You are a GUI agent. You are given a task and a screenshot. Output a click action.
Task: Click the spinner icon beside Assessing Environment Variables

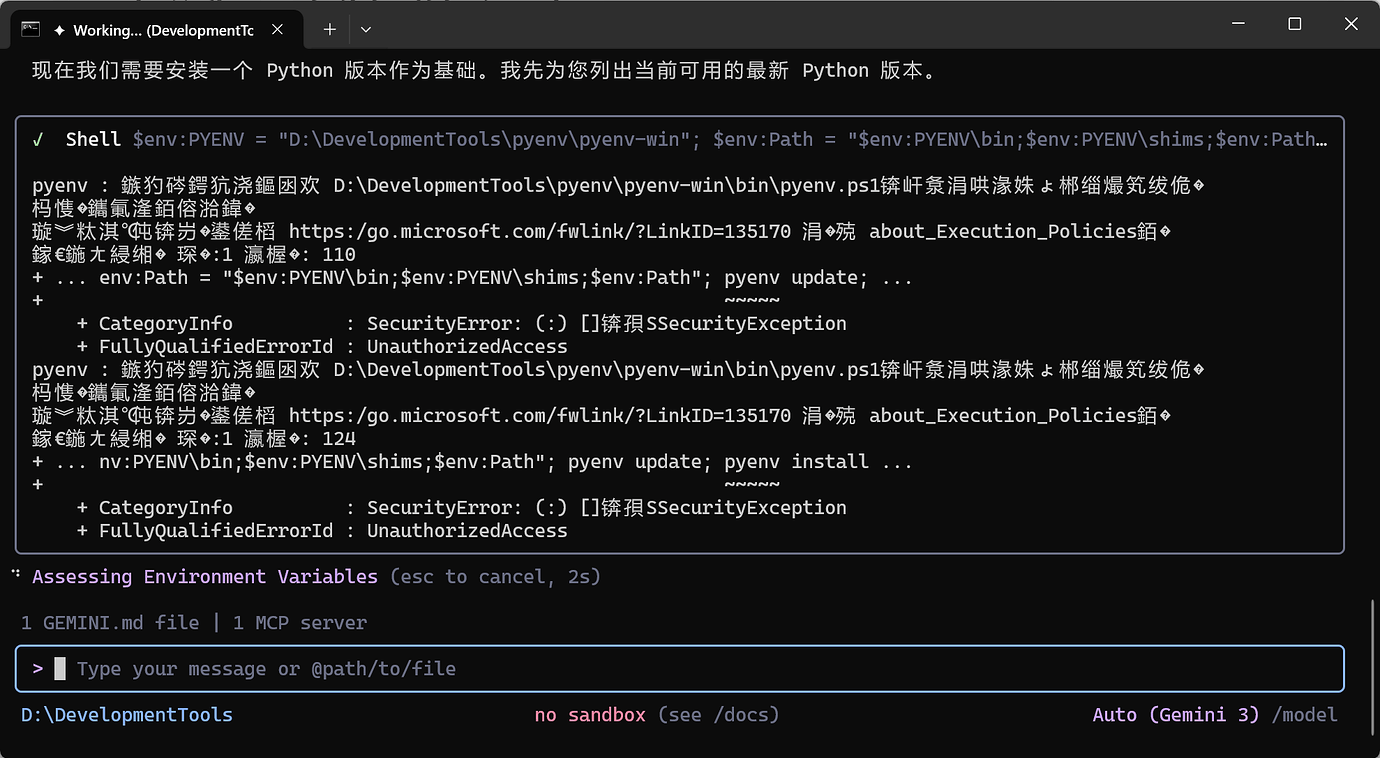coord(16,575)
